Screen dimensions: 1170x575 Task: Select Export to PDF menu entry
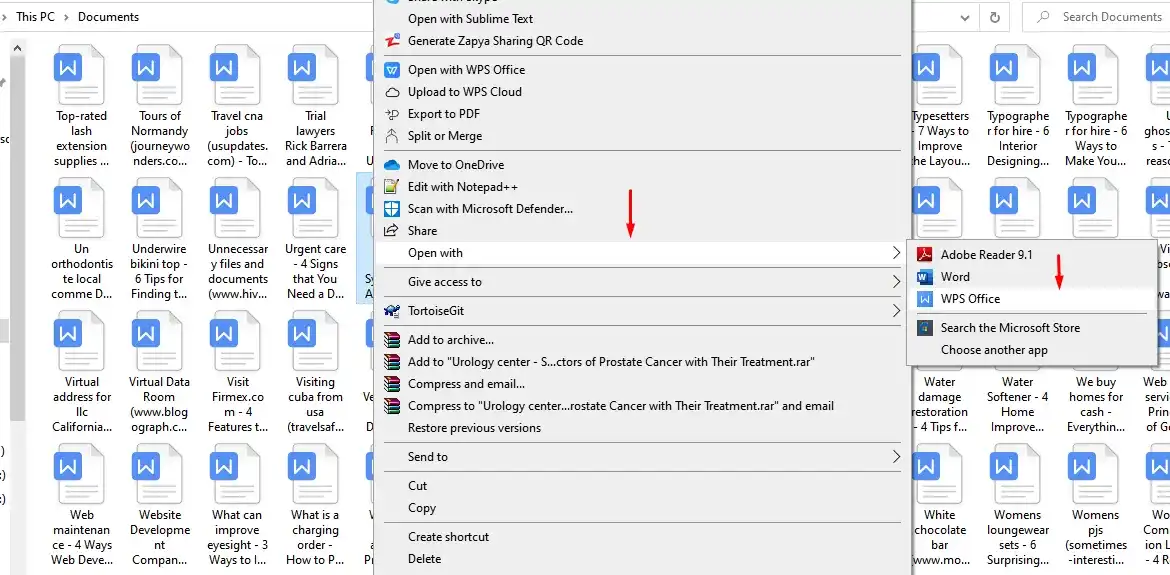443,114
